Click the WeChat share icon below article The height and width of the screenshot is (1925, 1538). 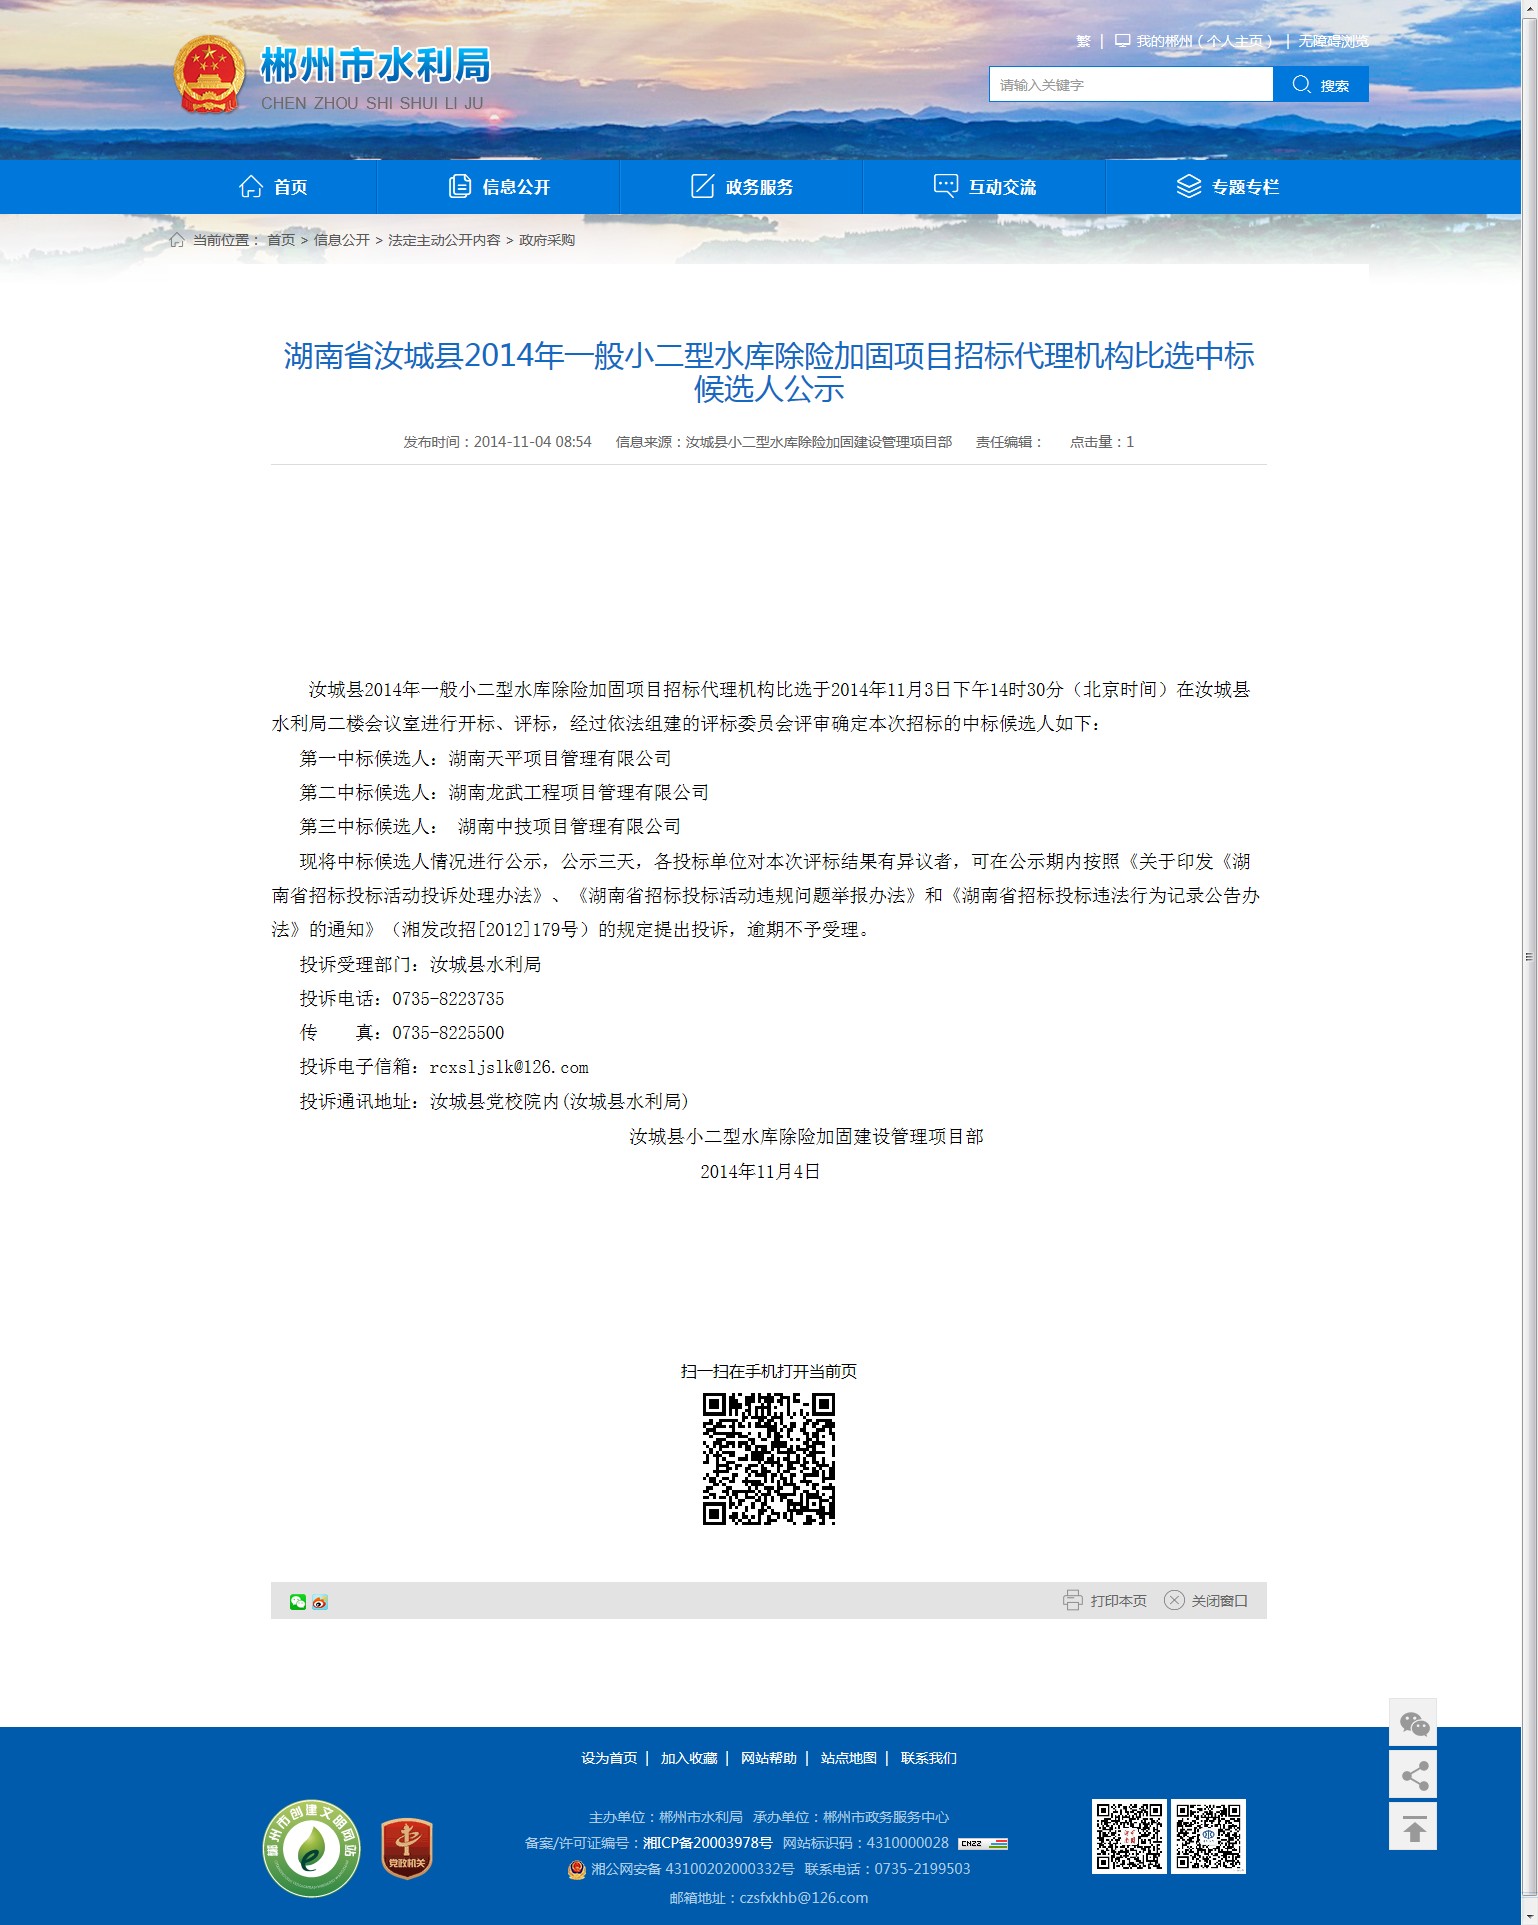coord(297,1602)
